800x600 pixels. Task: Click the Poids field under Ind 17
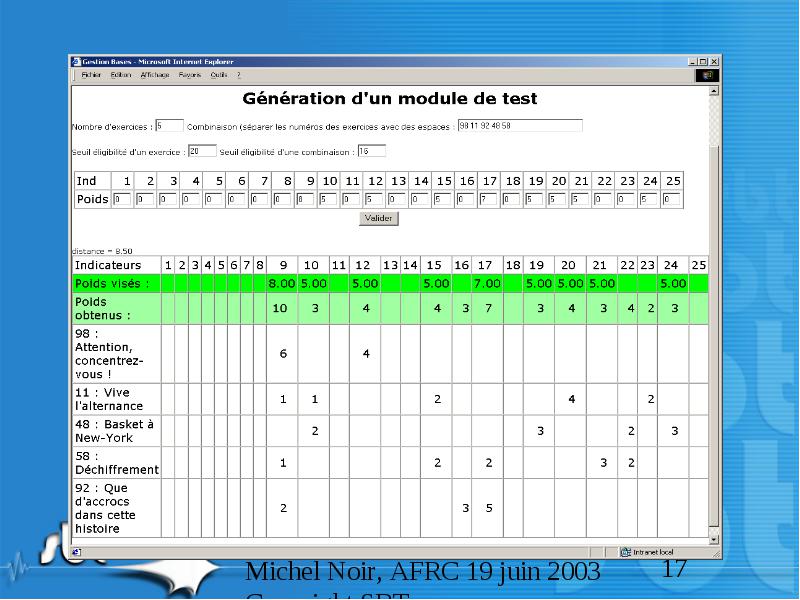488,199
